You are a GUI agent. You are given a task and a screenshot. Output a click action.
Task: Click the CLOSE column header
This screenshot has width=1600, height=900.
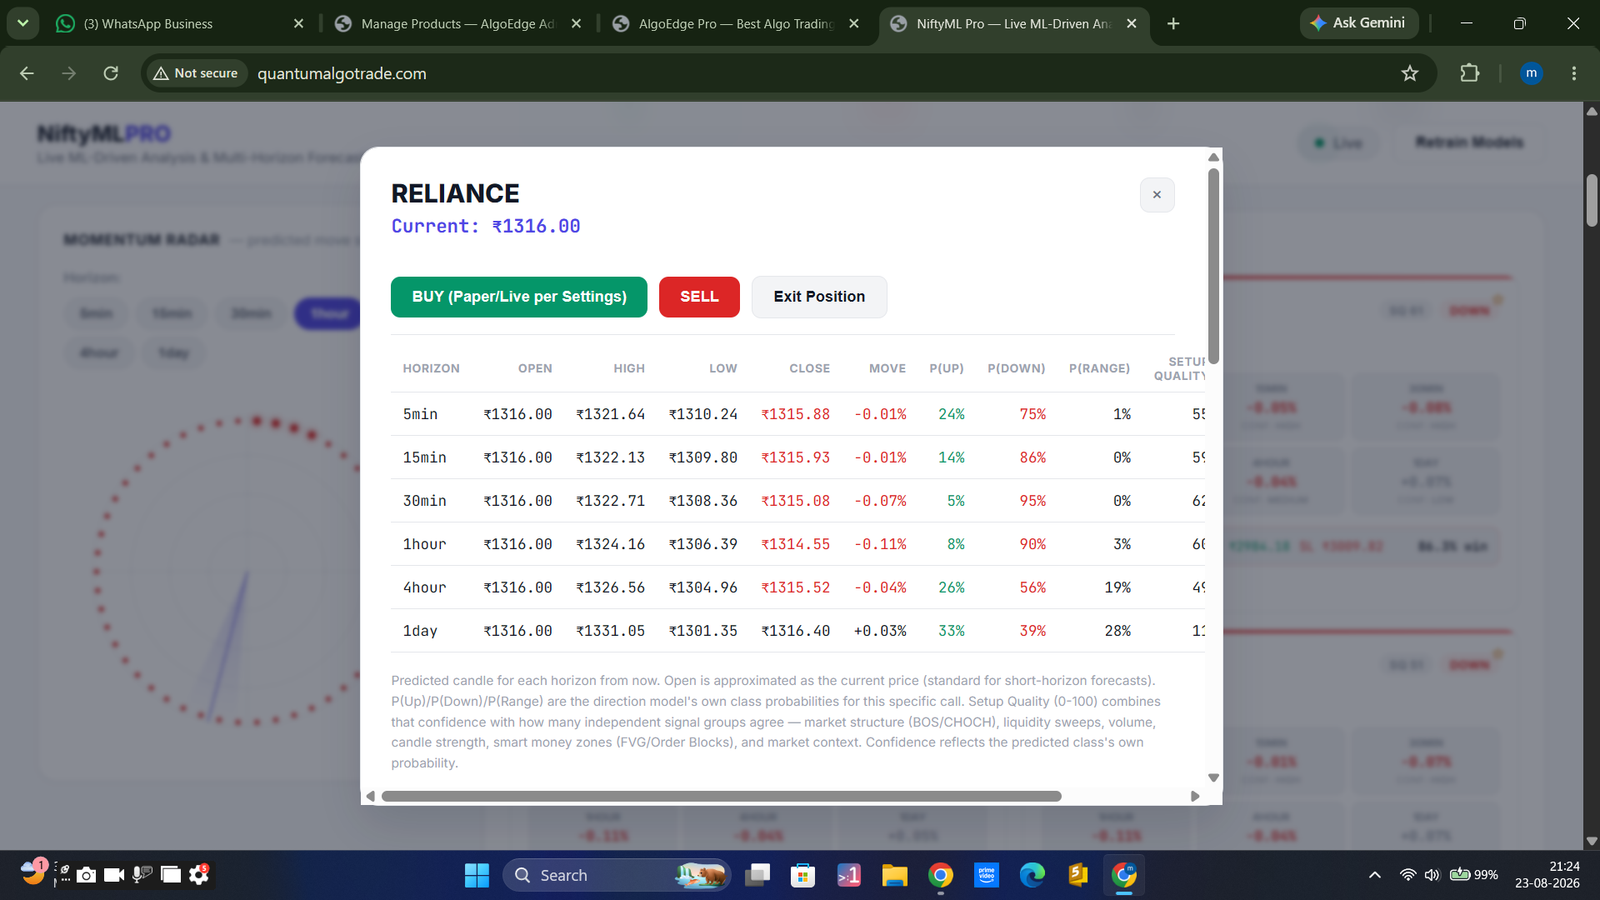pyautogui.click(x=809, y=369)
